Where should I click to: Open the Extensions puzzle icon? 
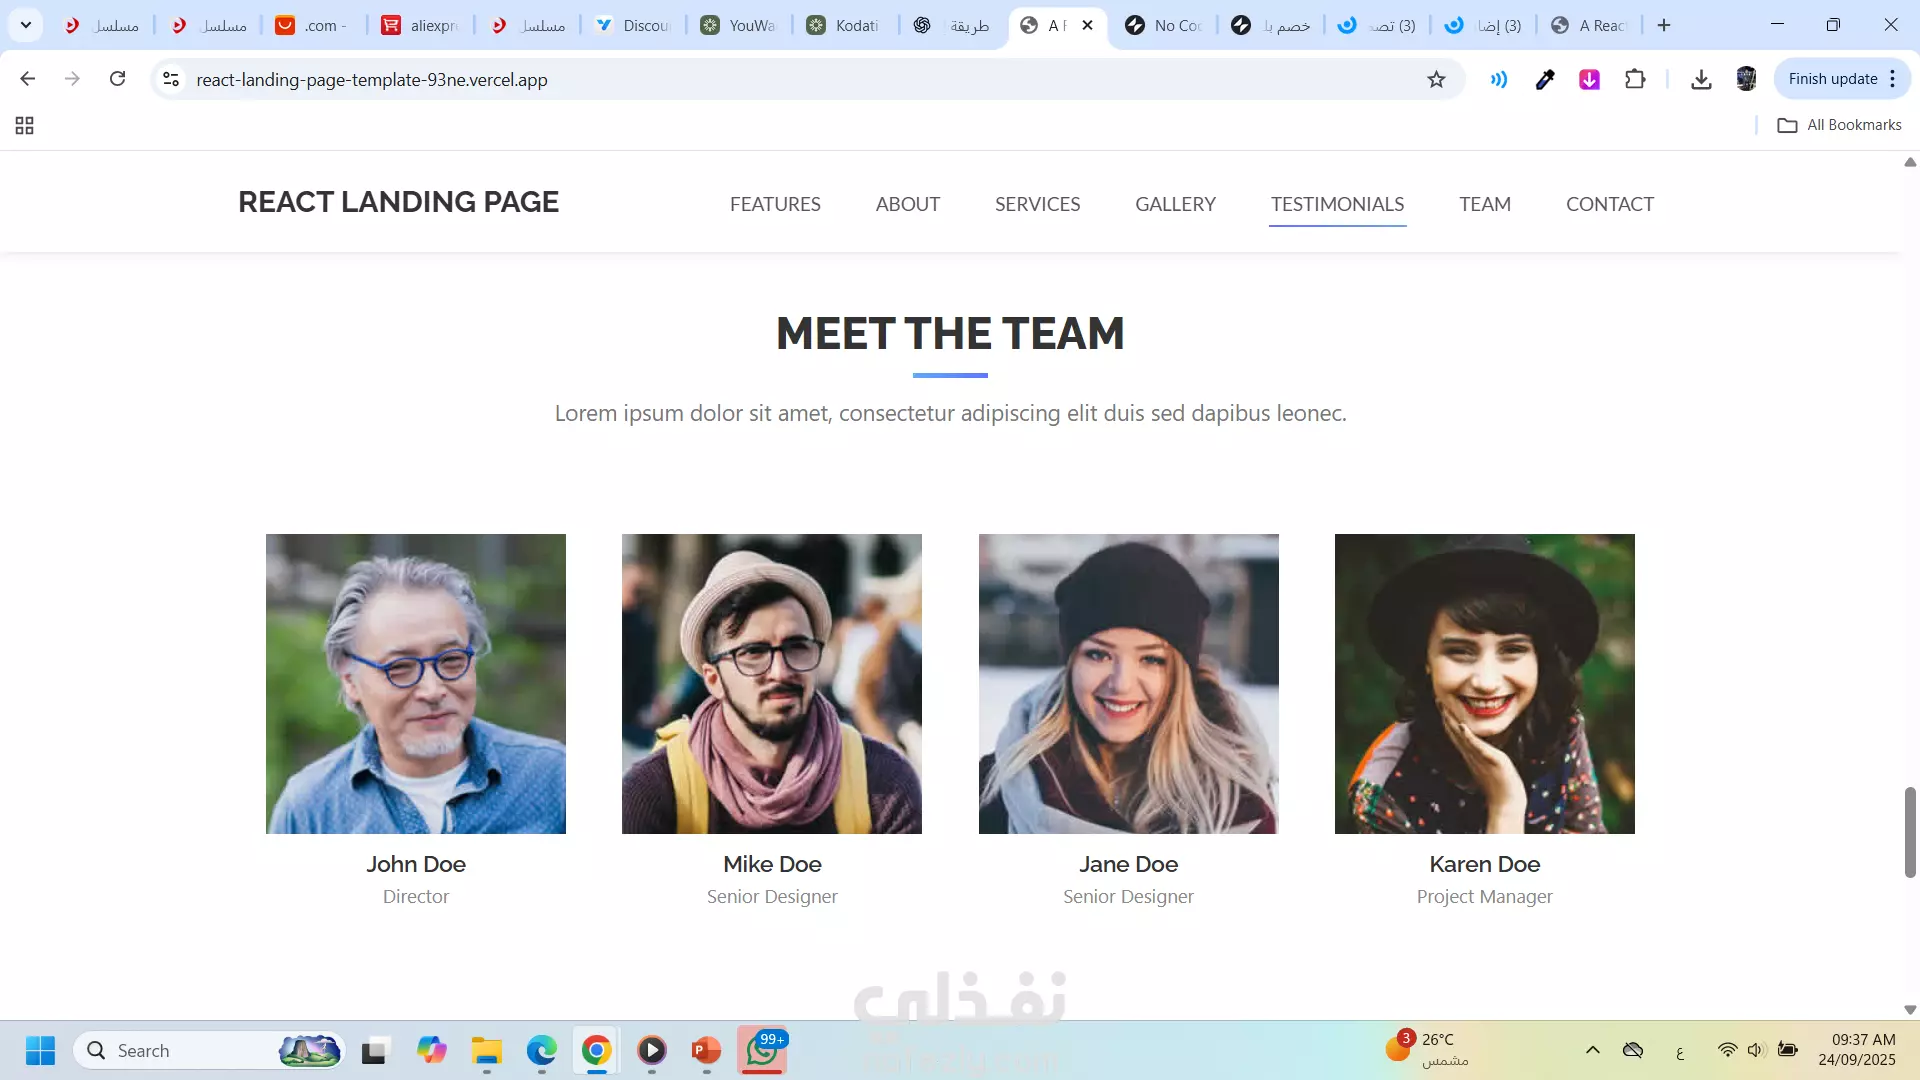coord(1635,79)
